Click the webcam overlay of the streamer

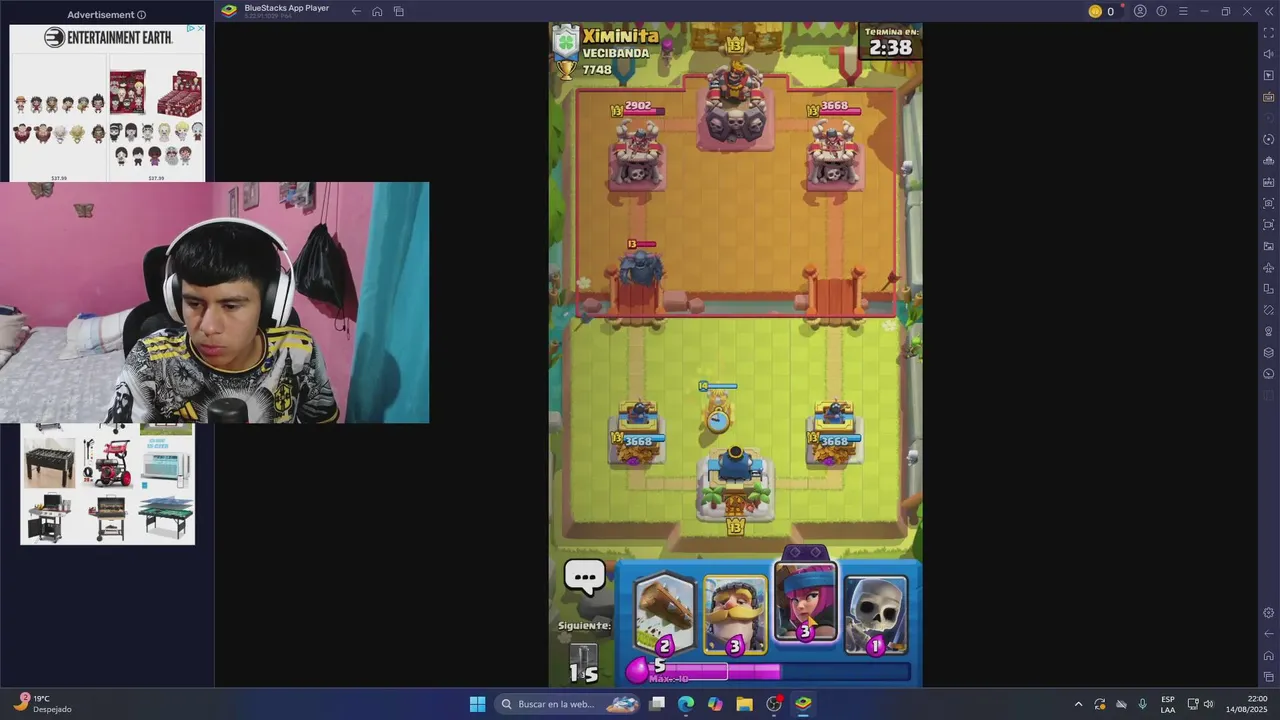[x=214, y=302]
